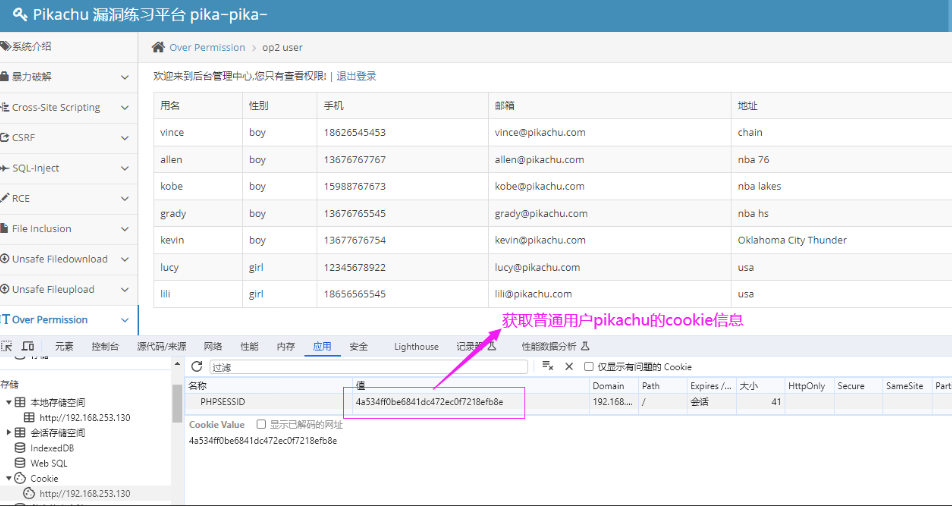Open the Lighthouse tab in DevTools

[x=416, y=347]
